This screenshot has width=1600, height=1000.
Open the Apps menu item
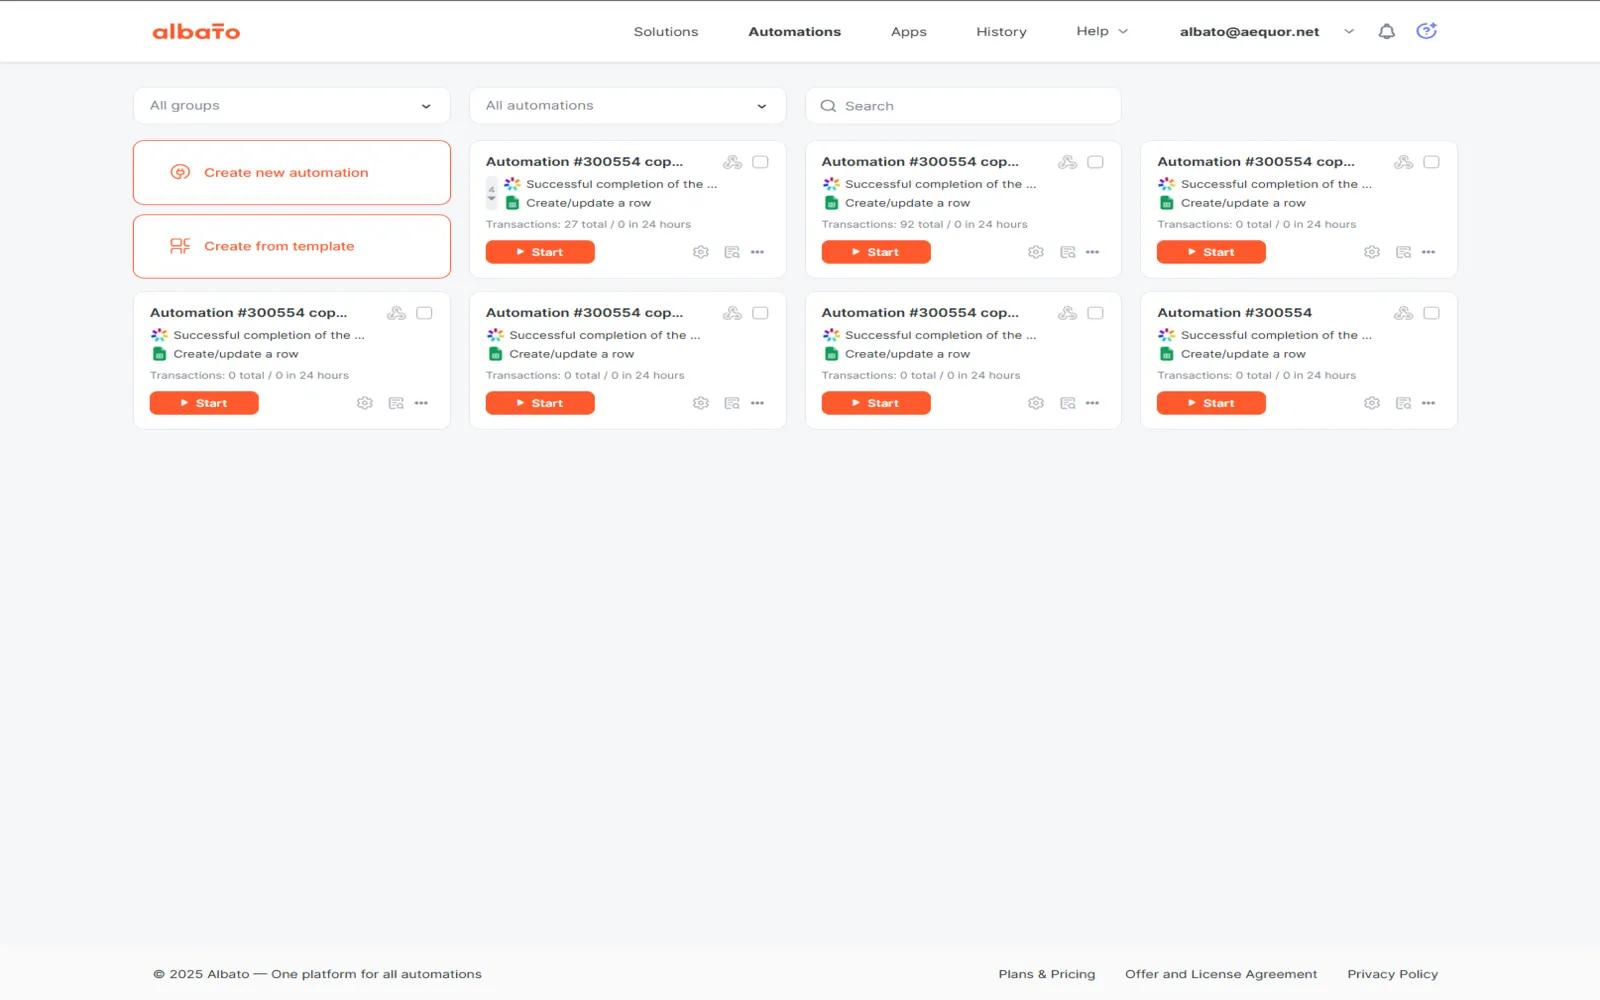click(908, 32)
